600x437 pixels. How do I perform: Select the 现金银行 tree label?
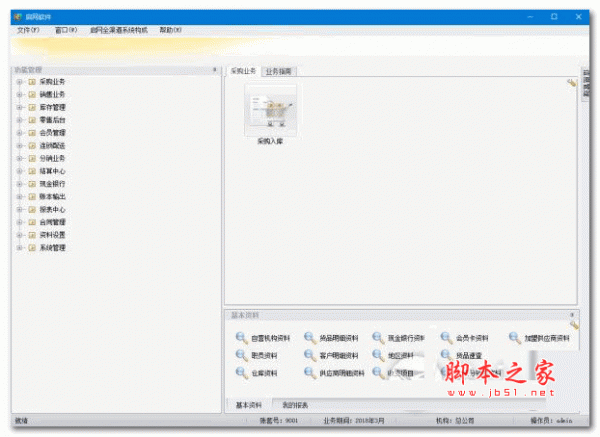coord(52,184)
